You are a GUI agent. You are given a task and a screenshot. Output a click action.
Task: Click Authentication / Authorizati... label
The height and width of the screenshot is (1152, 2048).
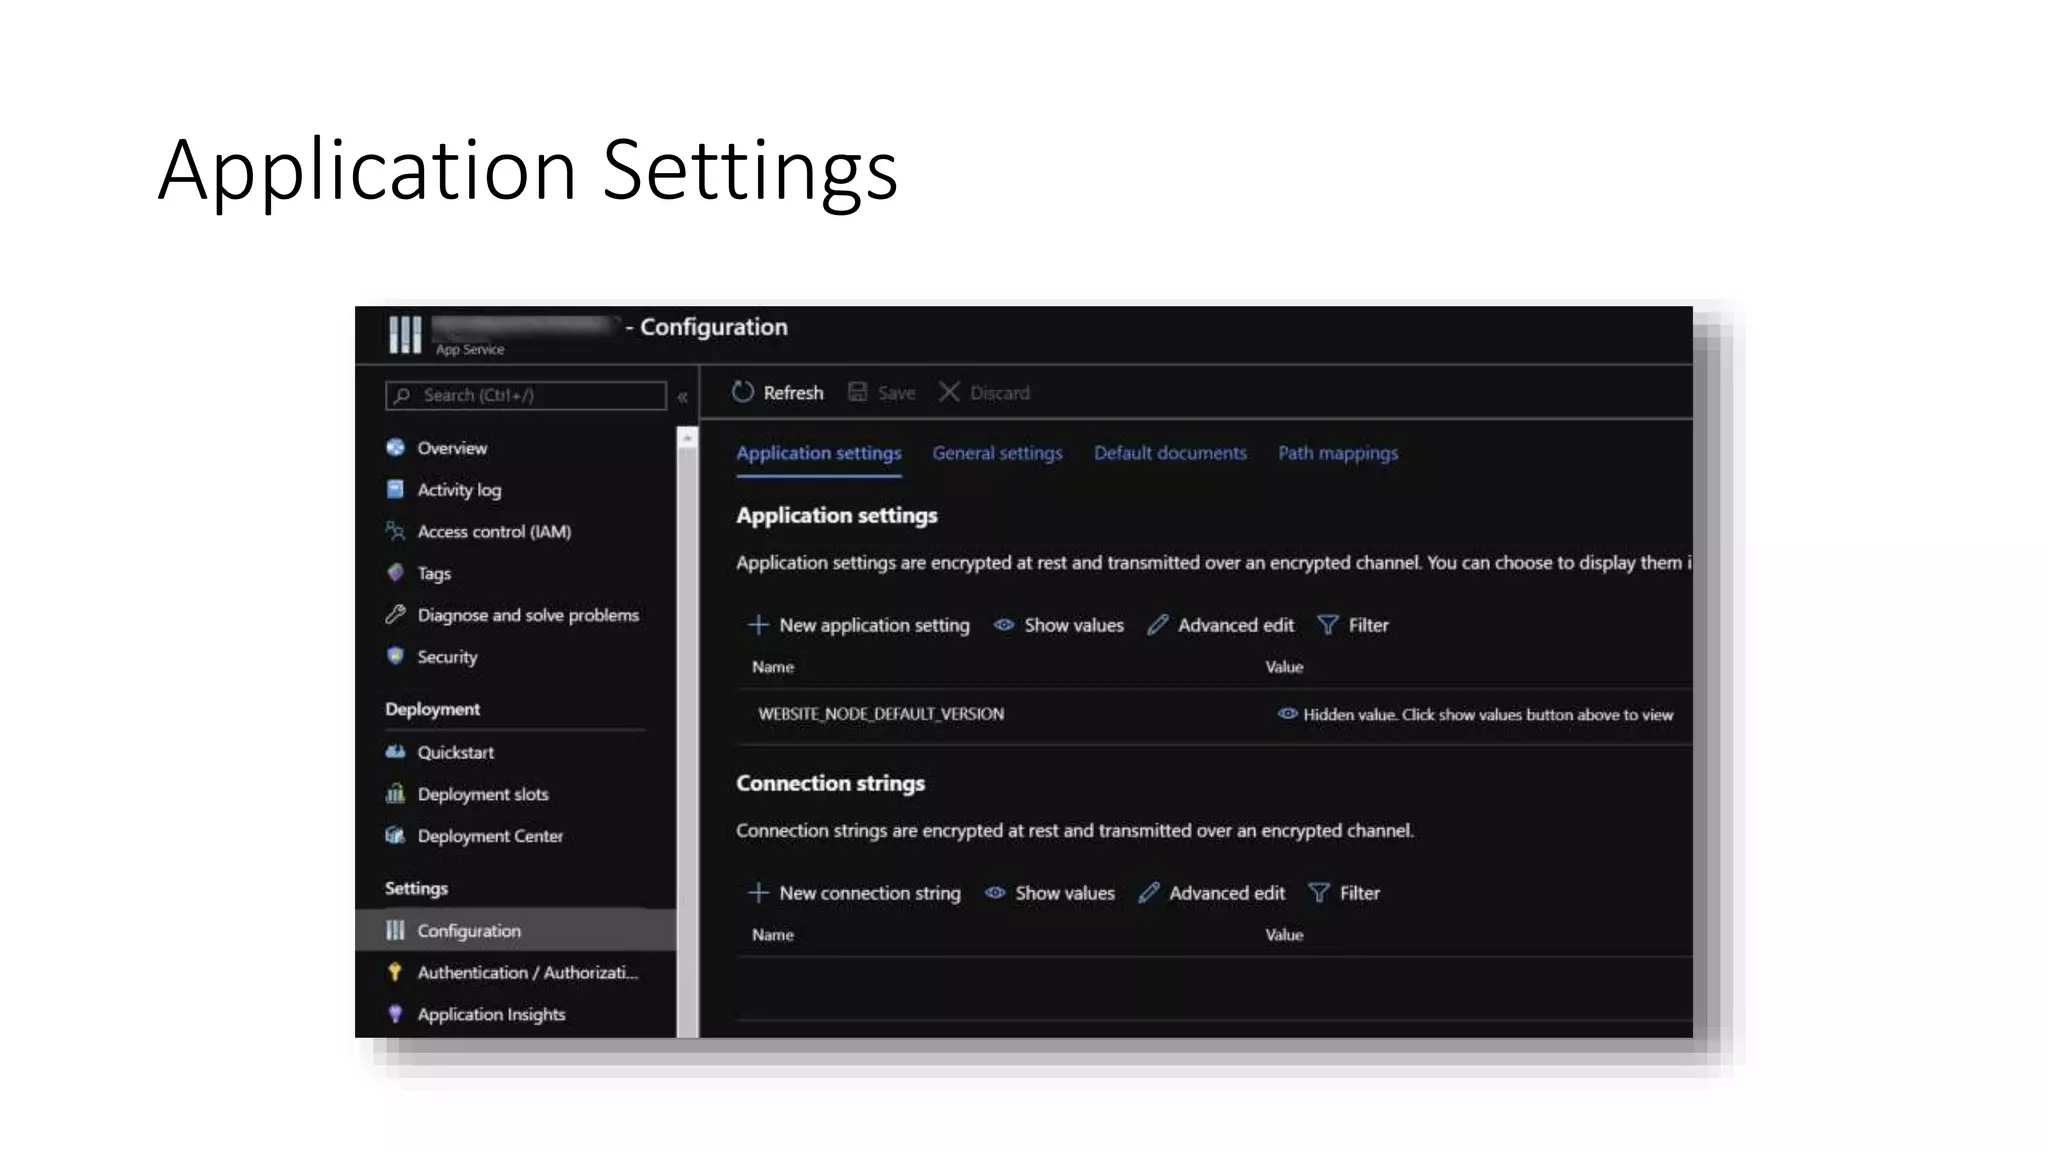[527, 972]
